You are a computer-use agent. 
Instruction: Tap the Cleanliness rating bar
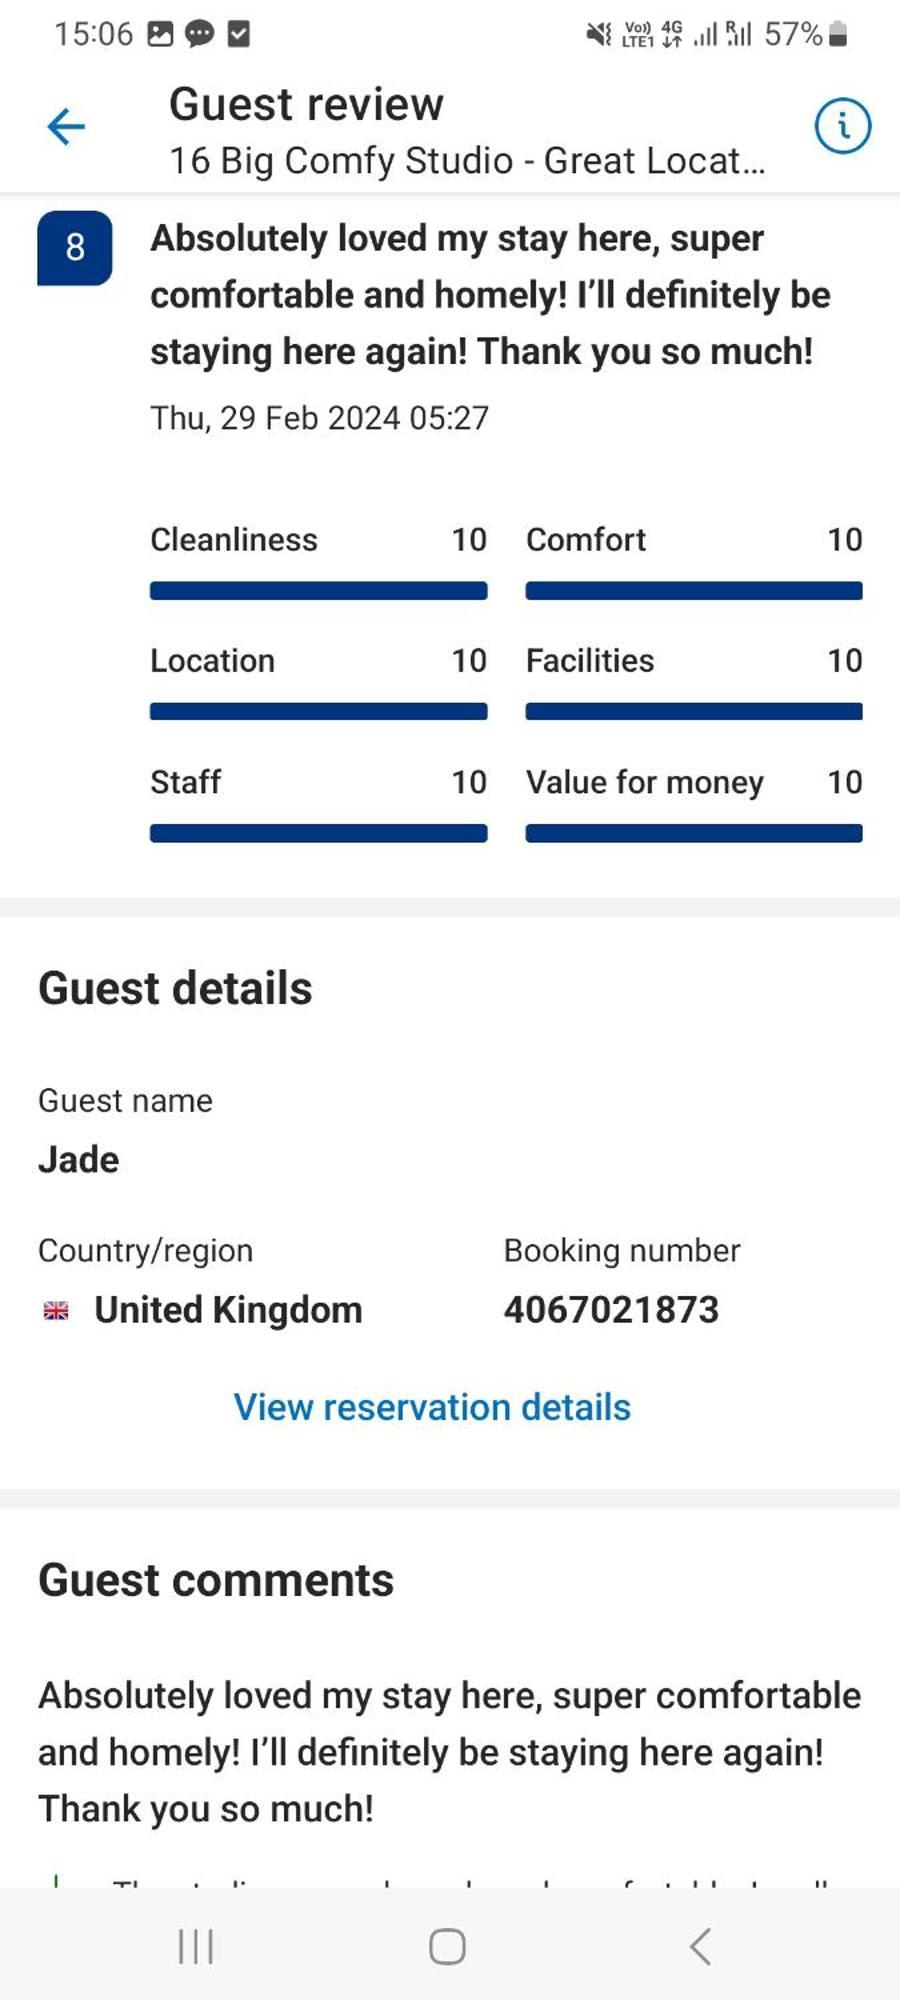[x=319, y=591]
